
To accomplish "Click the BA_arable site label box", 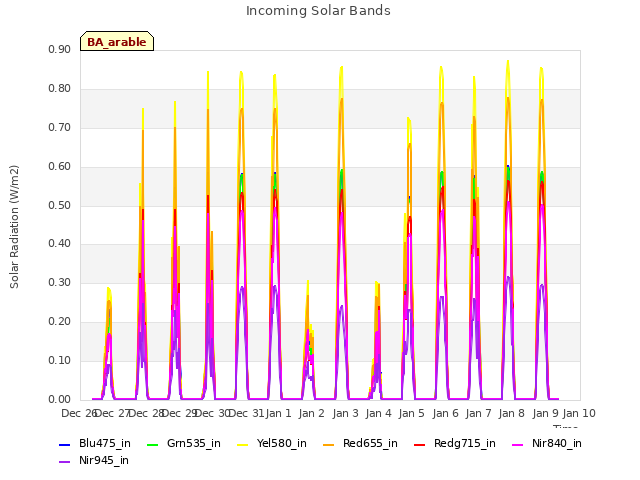I will [x=117, y=41].
